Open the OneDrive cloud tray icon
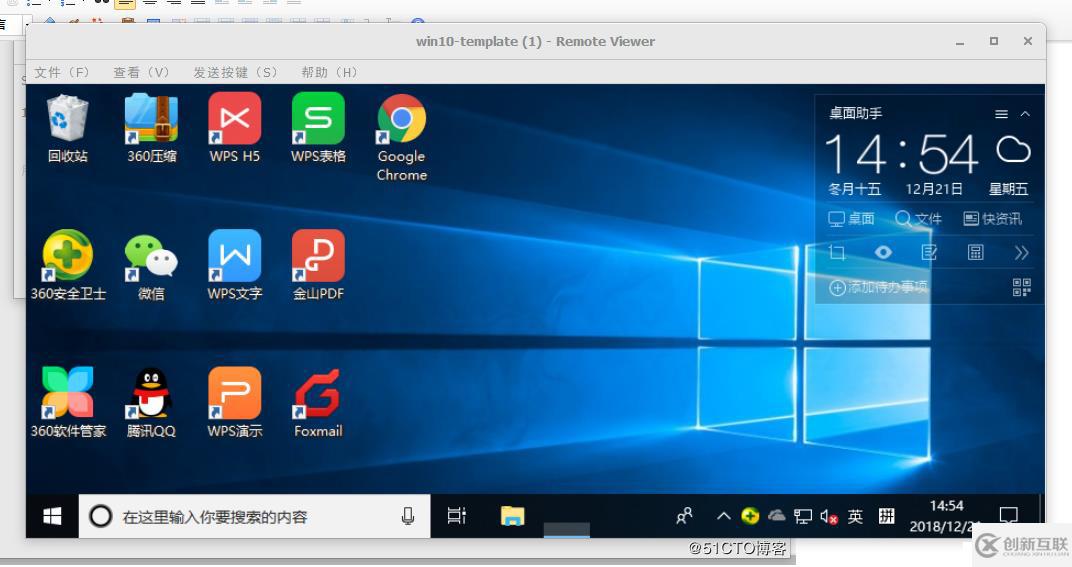The width and height of the screenshot is (1072, 567). pyautogui.click(x=777, y=516)
